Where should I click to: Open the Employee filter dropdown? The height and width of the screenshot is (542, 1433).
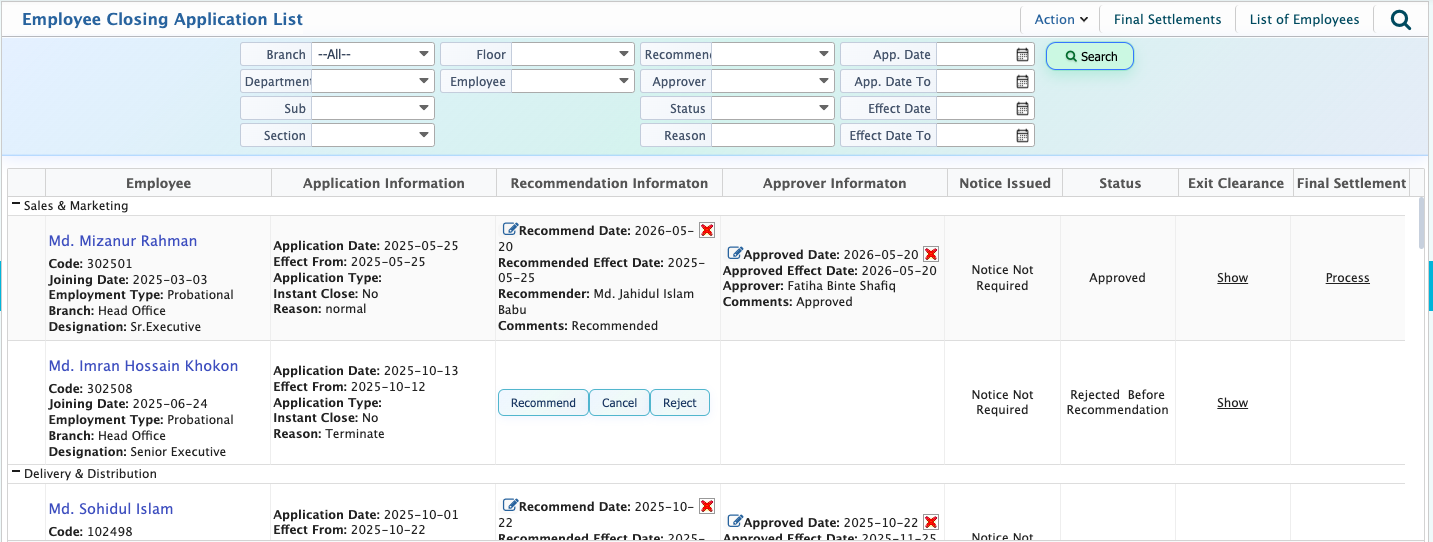tap(573, 81)
